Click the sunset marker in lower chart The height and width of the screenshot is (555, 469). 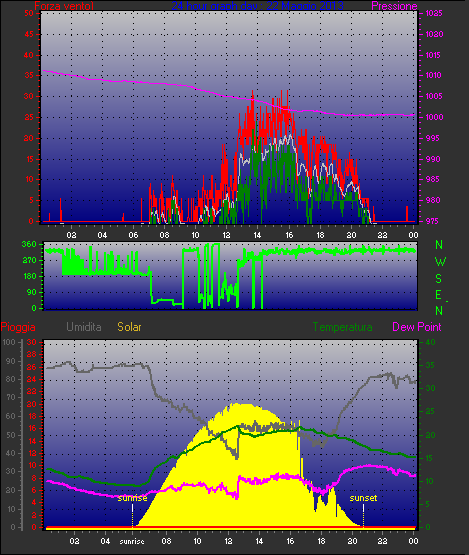363,498
